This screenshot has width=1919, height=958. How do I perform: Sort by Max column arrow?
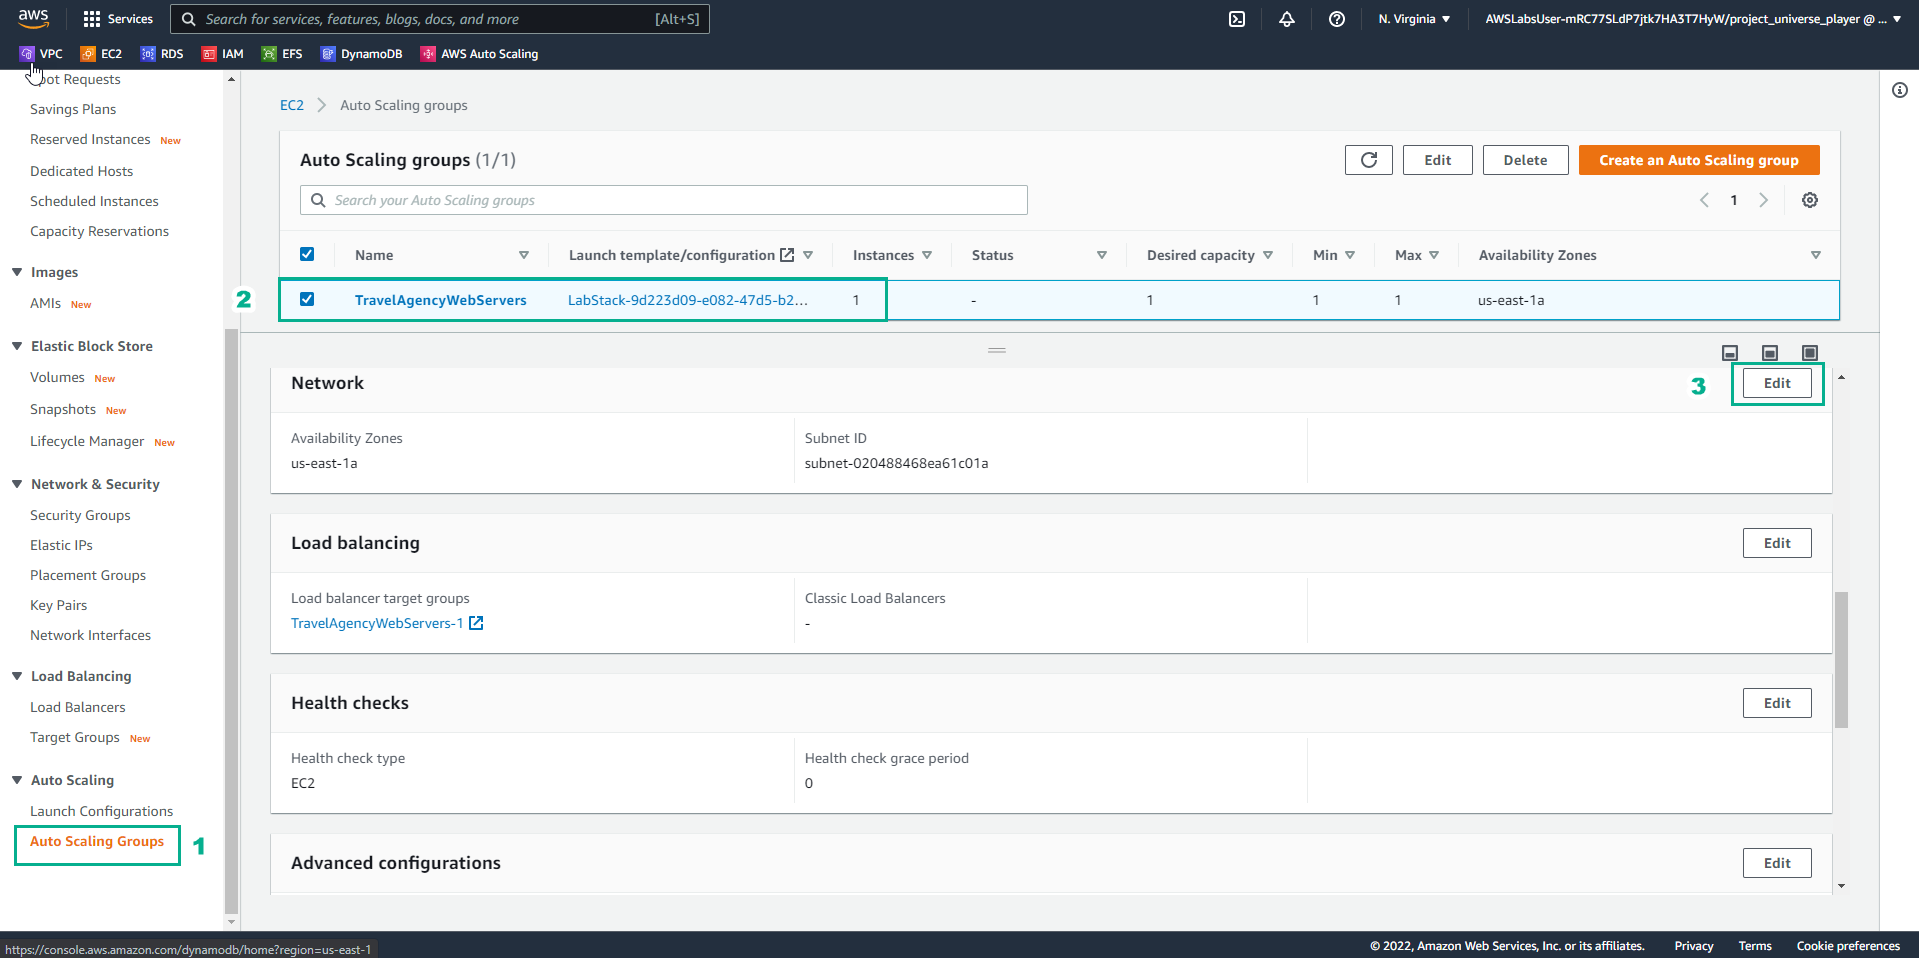point(1434,255)
